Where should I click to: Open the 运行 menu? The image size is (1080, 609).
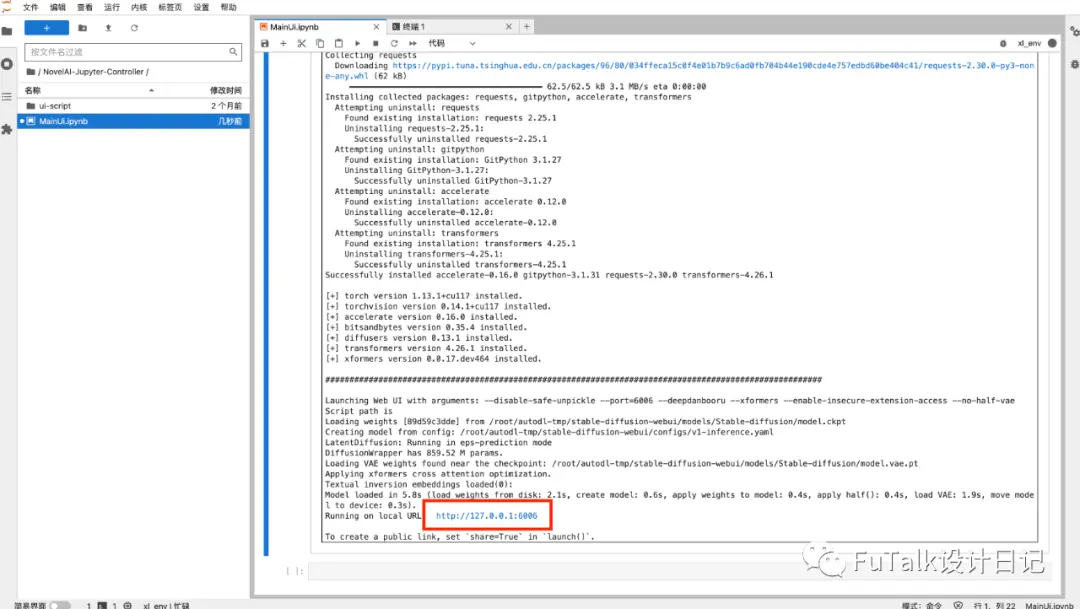coord(112,7)
